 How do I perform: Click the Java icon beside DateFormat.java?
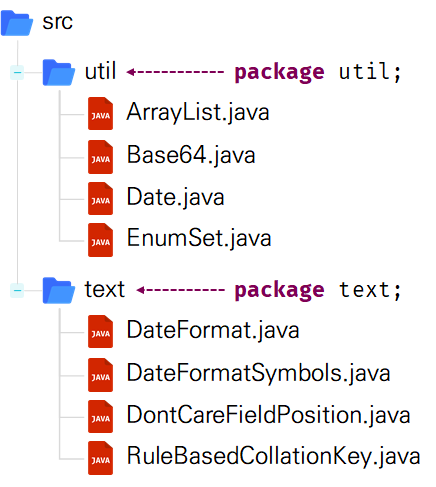[100, 331]
